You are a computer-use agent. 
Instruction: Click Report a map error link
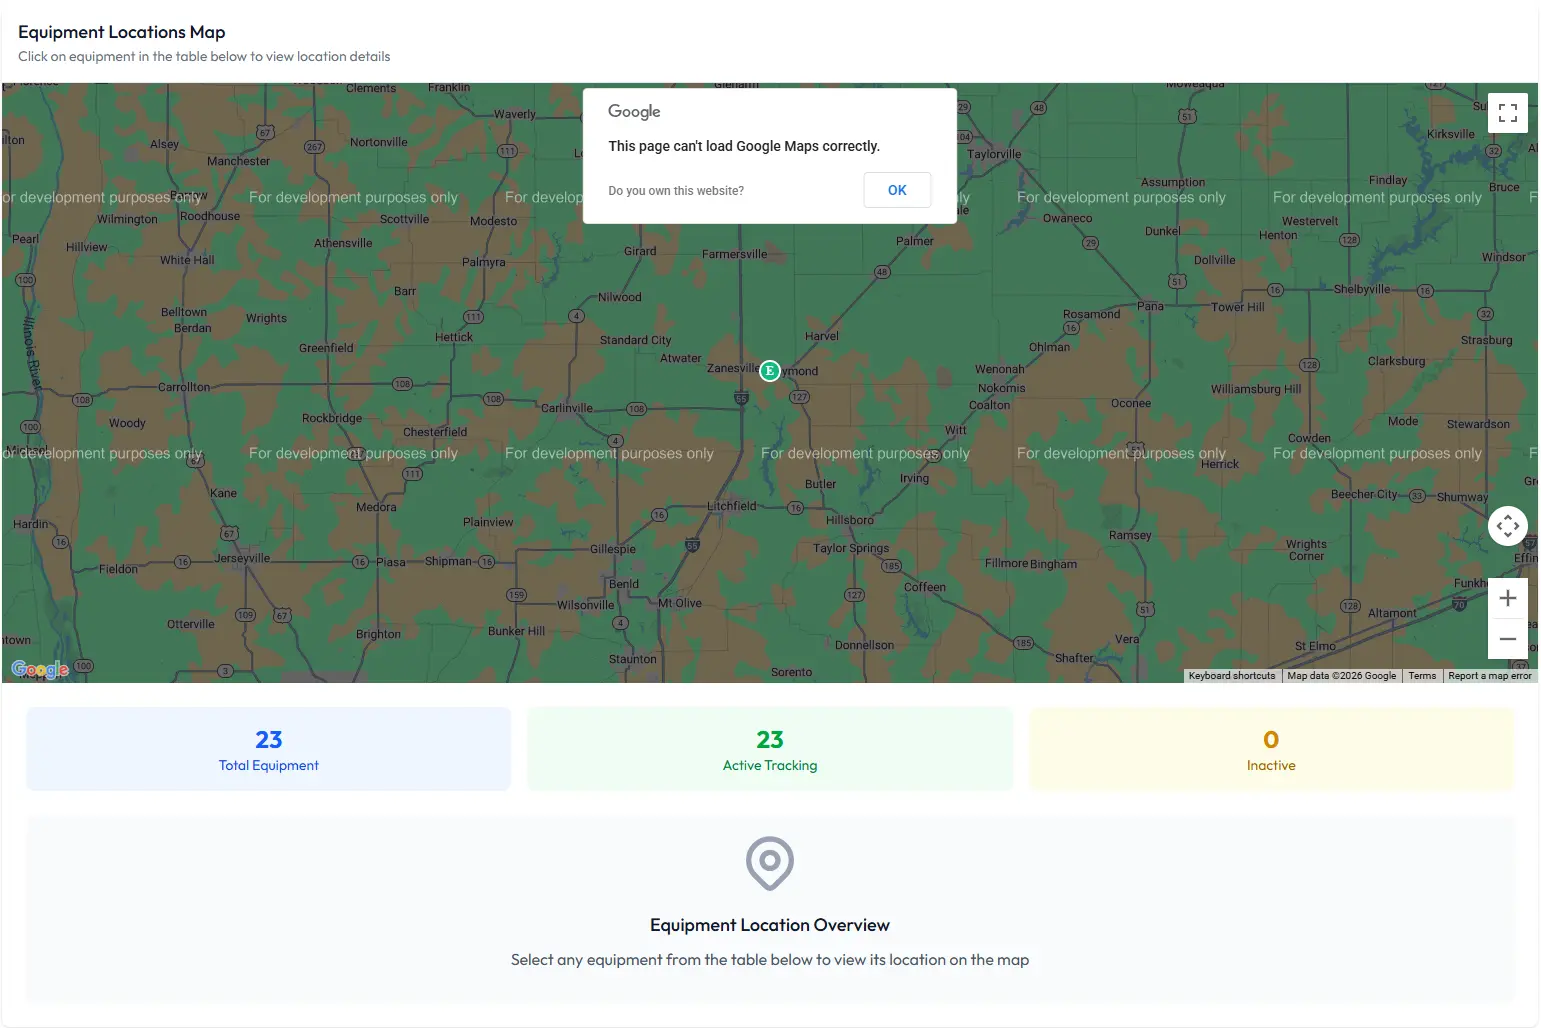click(1489, 676)
